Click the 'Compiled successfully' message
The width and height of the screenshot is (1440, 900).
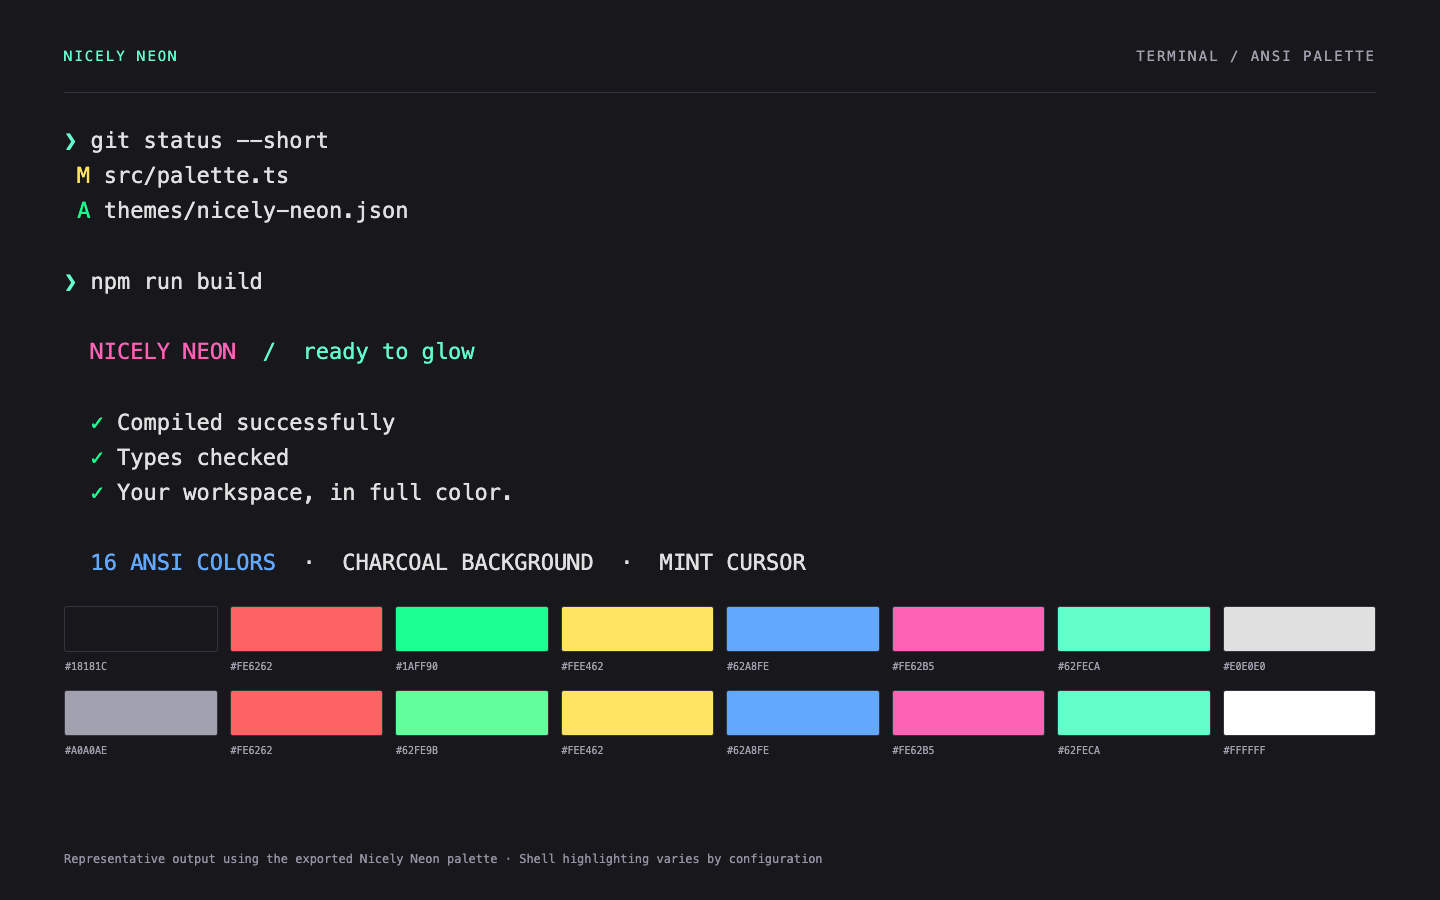tap(256, 423)
